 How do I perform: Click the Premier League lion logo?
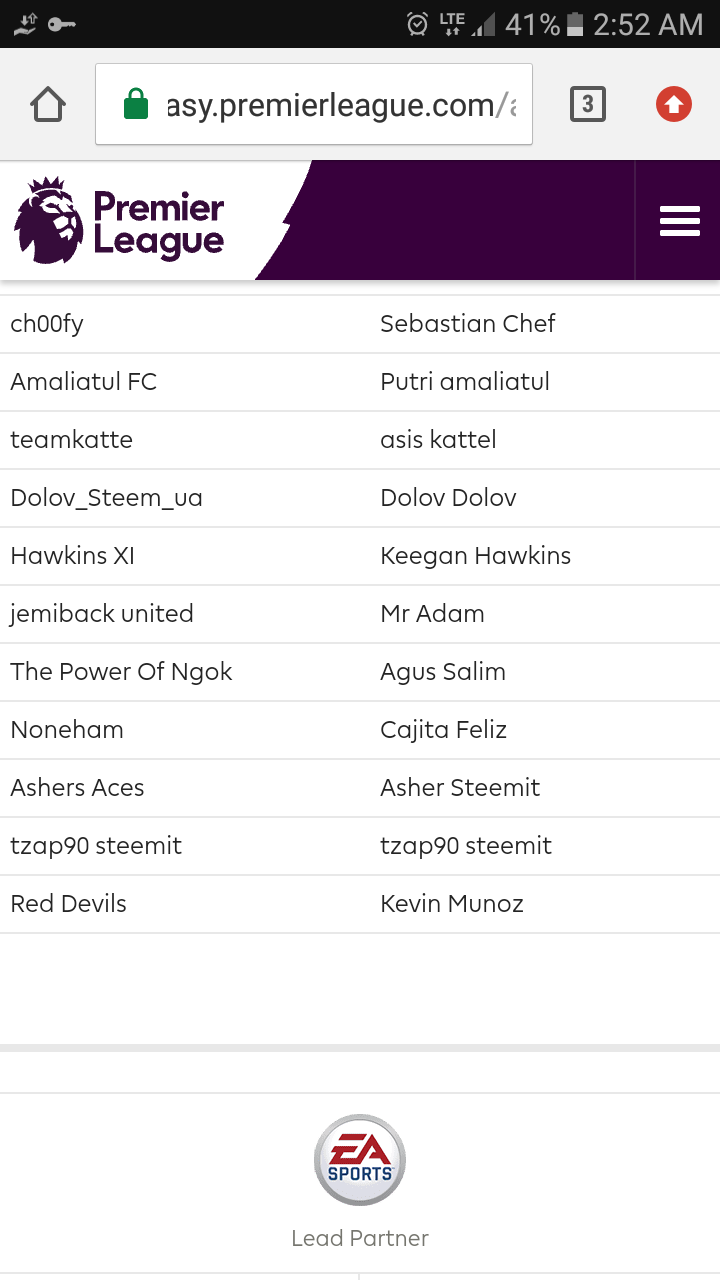click(49, 221)
